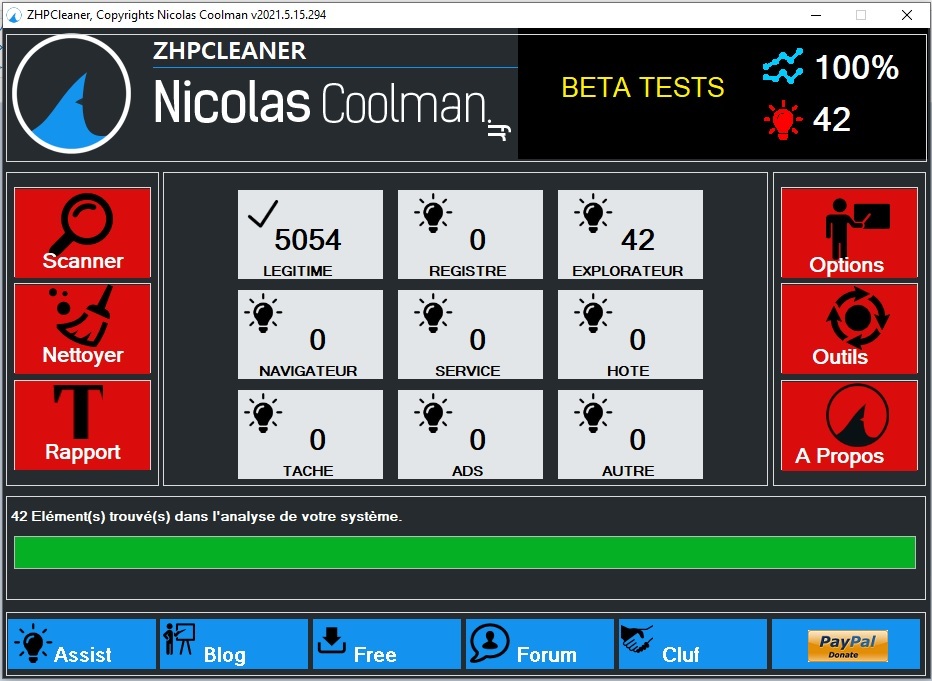
Task: Click the ZHPCleaner shark fin logo
Action: pyautogui.click(x=71, y=94)
